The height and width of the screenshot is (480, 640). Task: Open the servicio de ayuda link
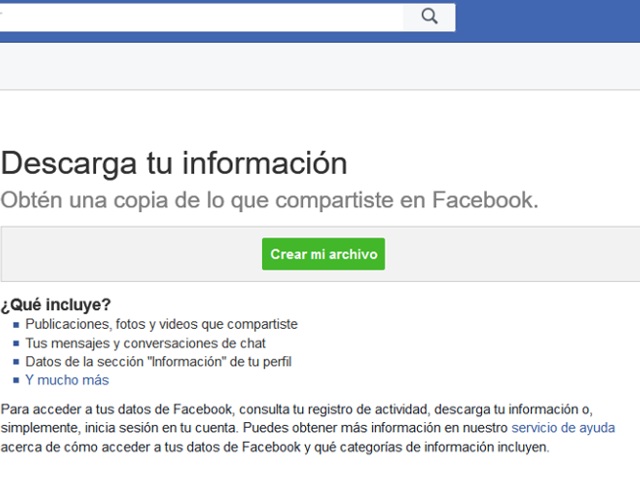tap(563, 428)
